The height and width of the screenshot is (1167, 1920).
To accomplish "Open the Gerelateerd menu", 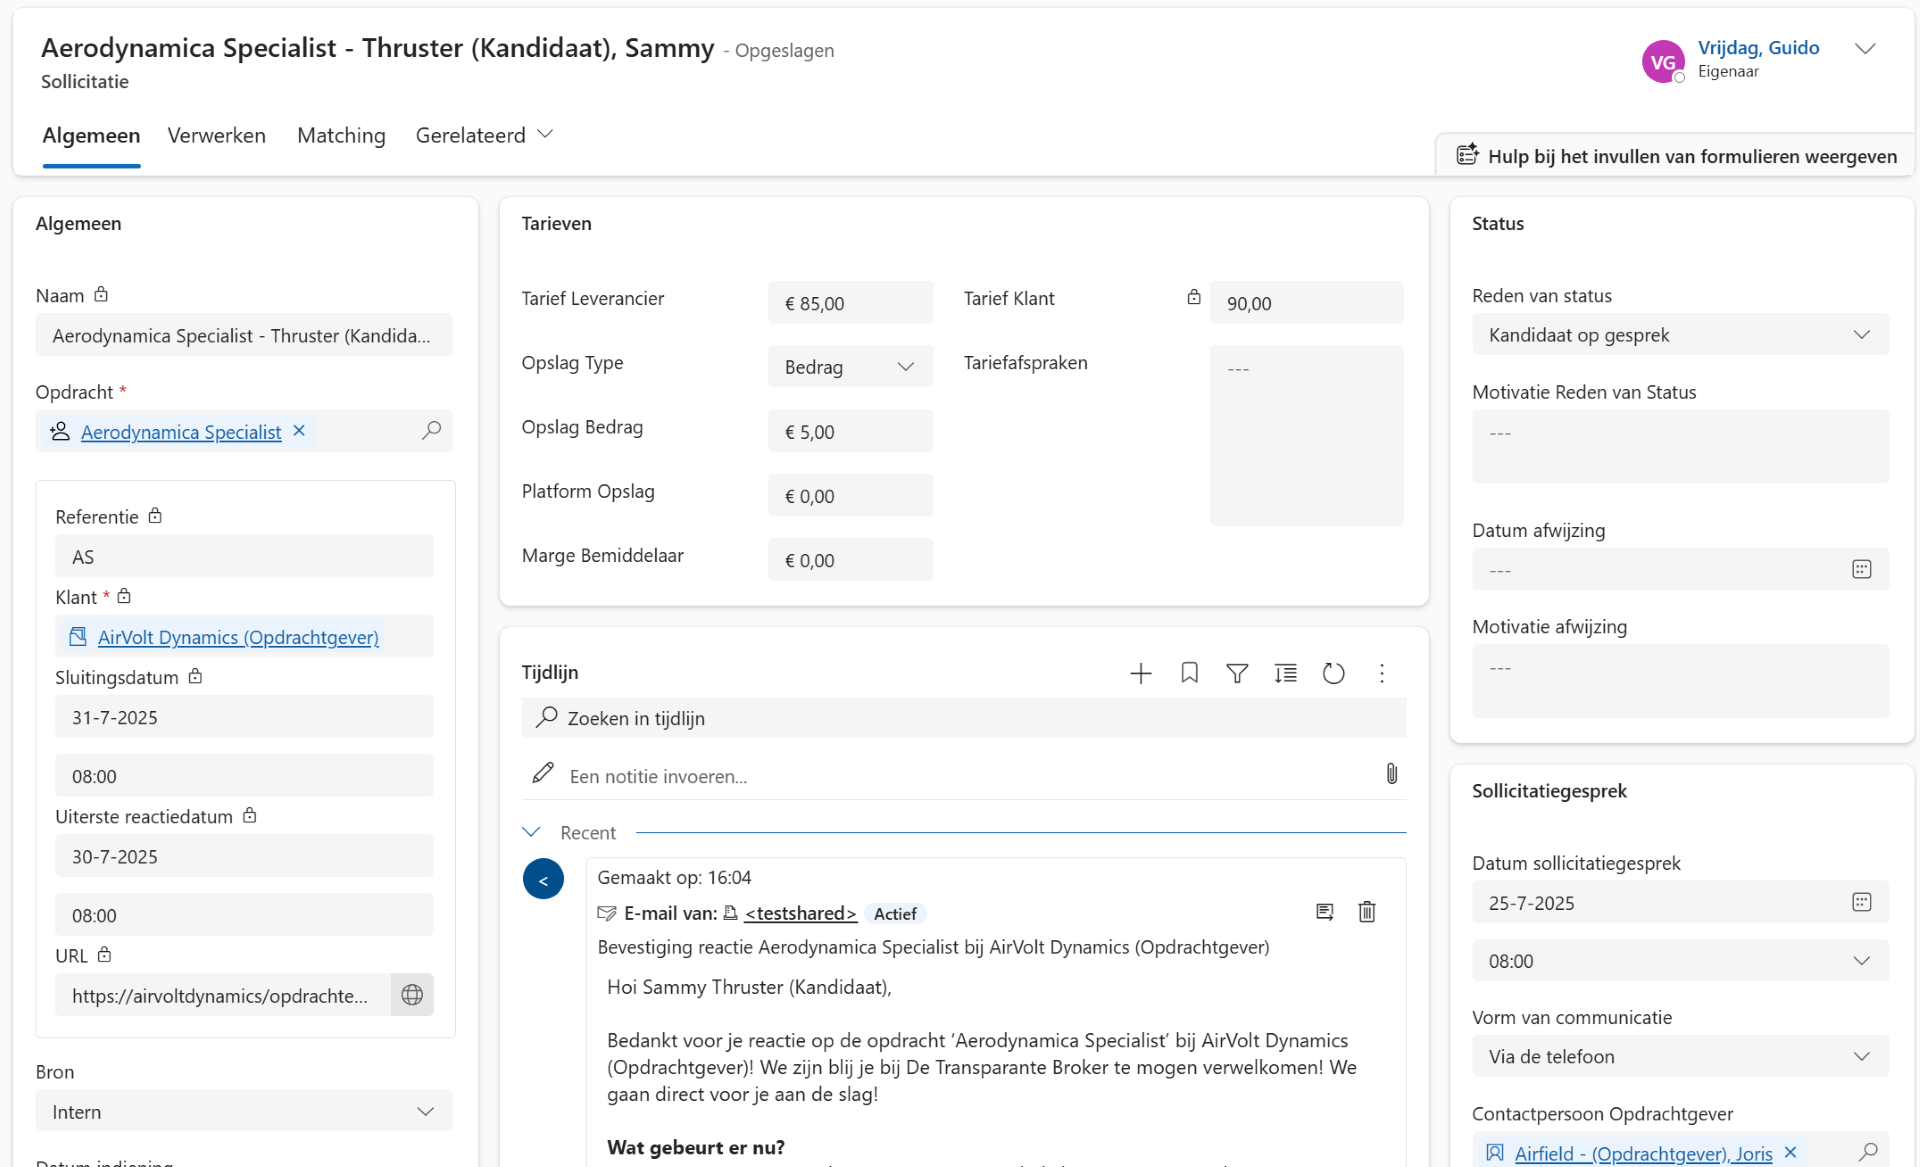I will 484,136.
